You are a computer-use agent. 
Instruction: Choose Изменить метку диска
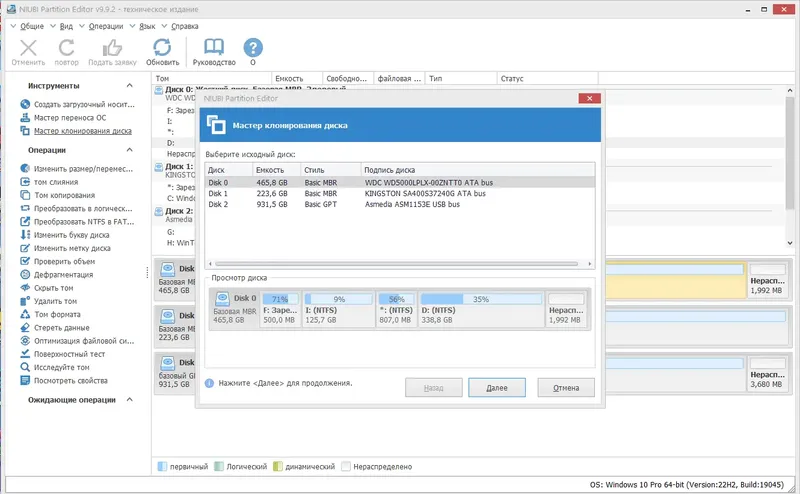point(65,248)
